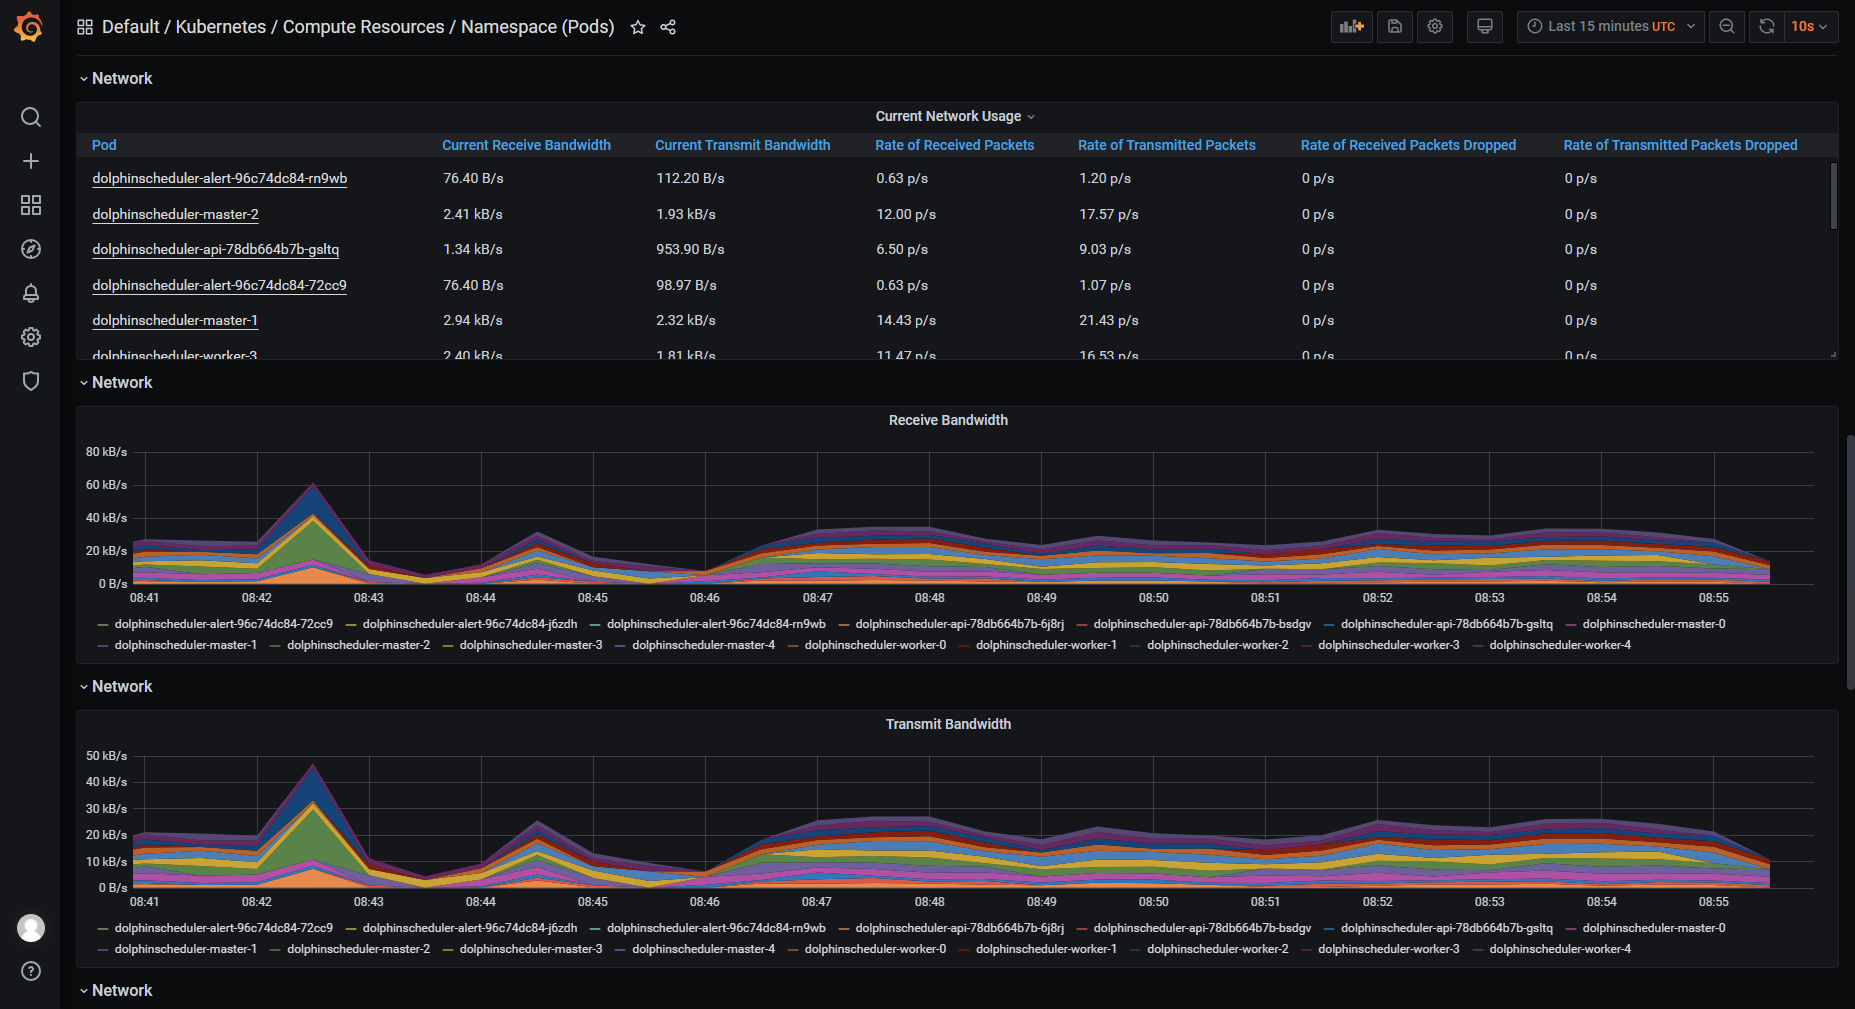Open dashboard settings gear in top bar

click(1435, 27)
